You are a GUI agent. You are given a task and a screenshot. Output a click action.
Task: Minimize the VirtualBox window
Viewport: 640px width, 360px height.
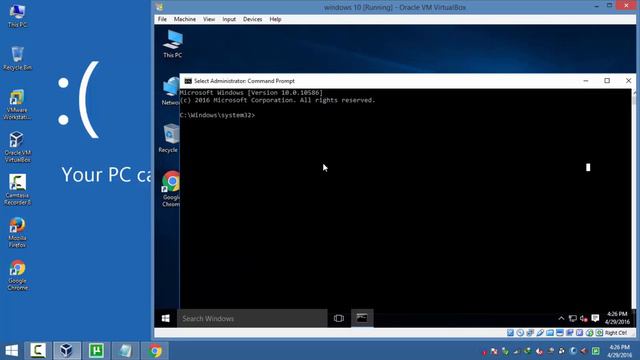click(x=596, y=6)
